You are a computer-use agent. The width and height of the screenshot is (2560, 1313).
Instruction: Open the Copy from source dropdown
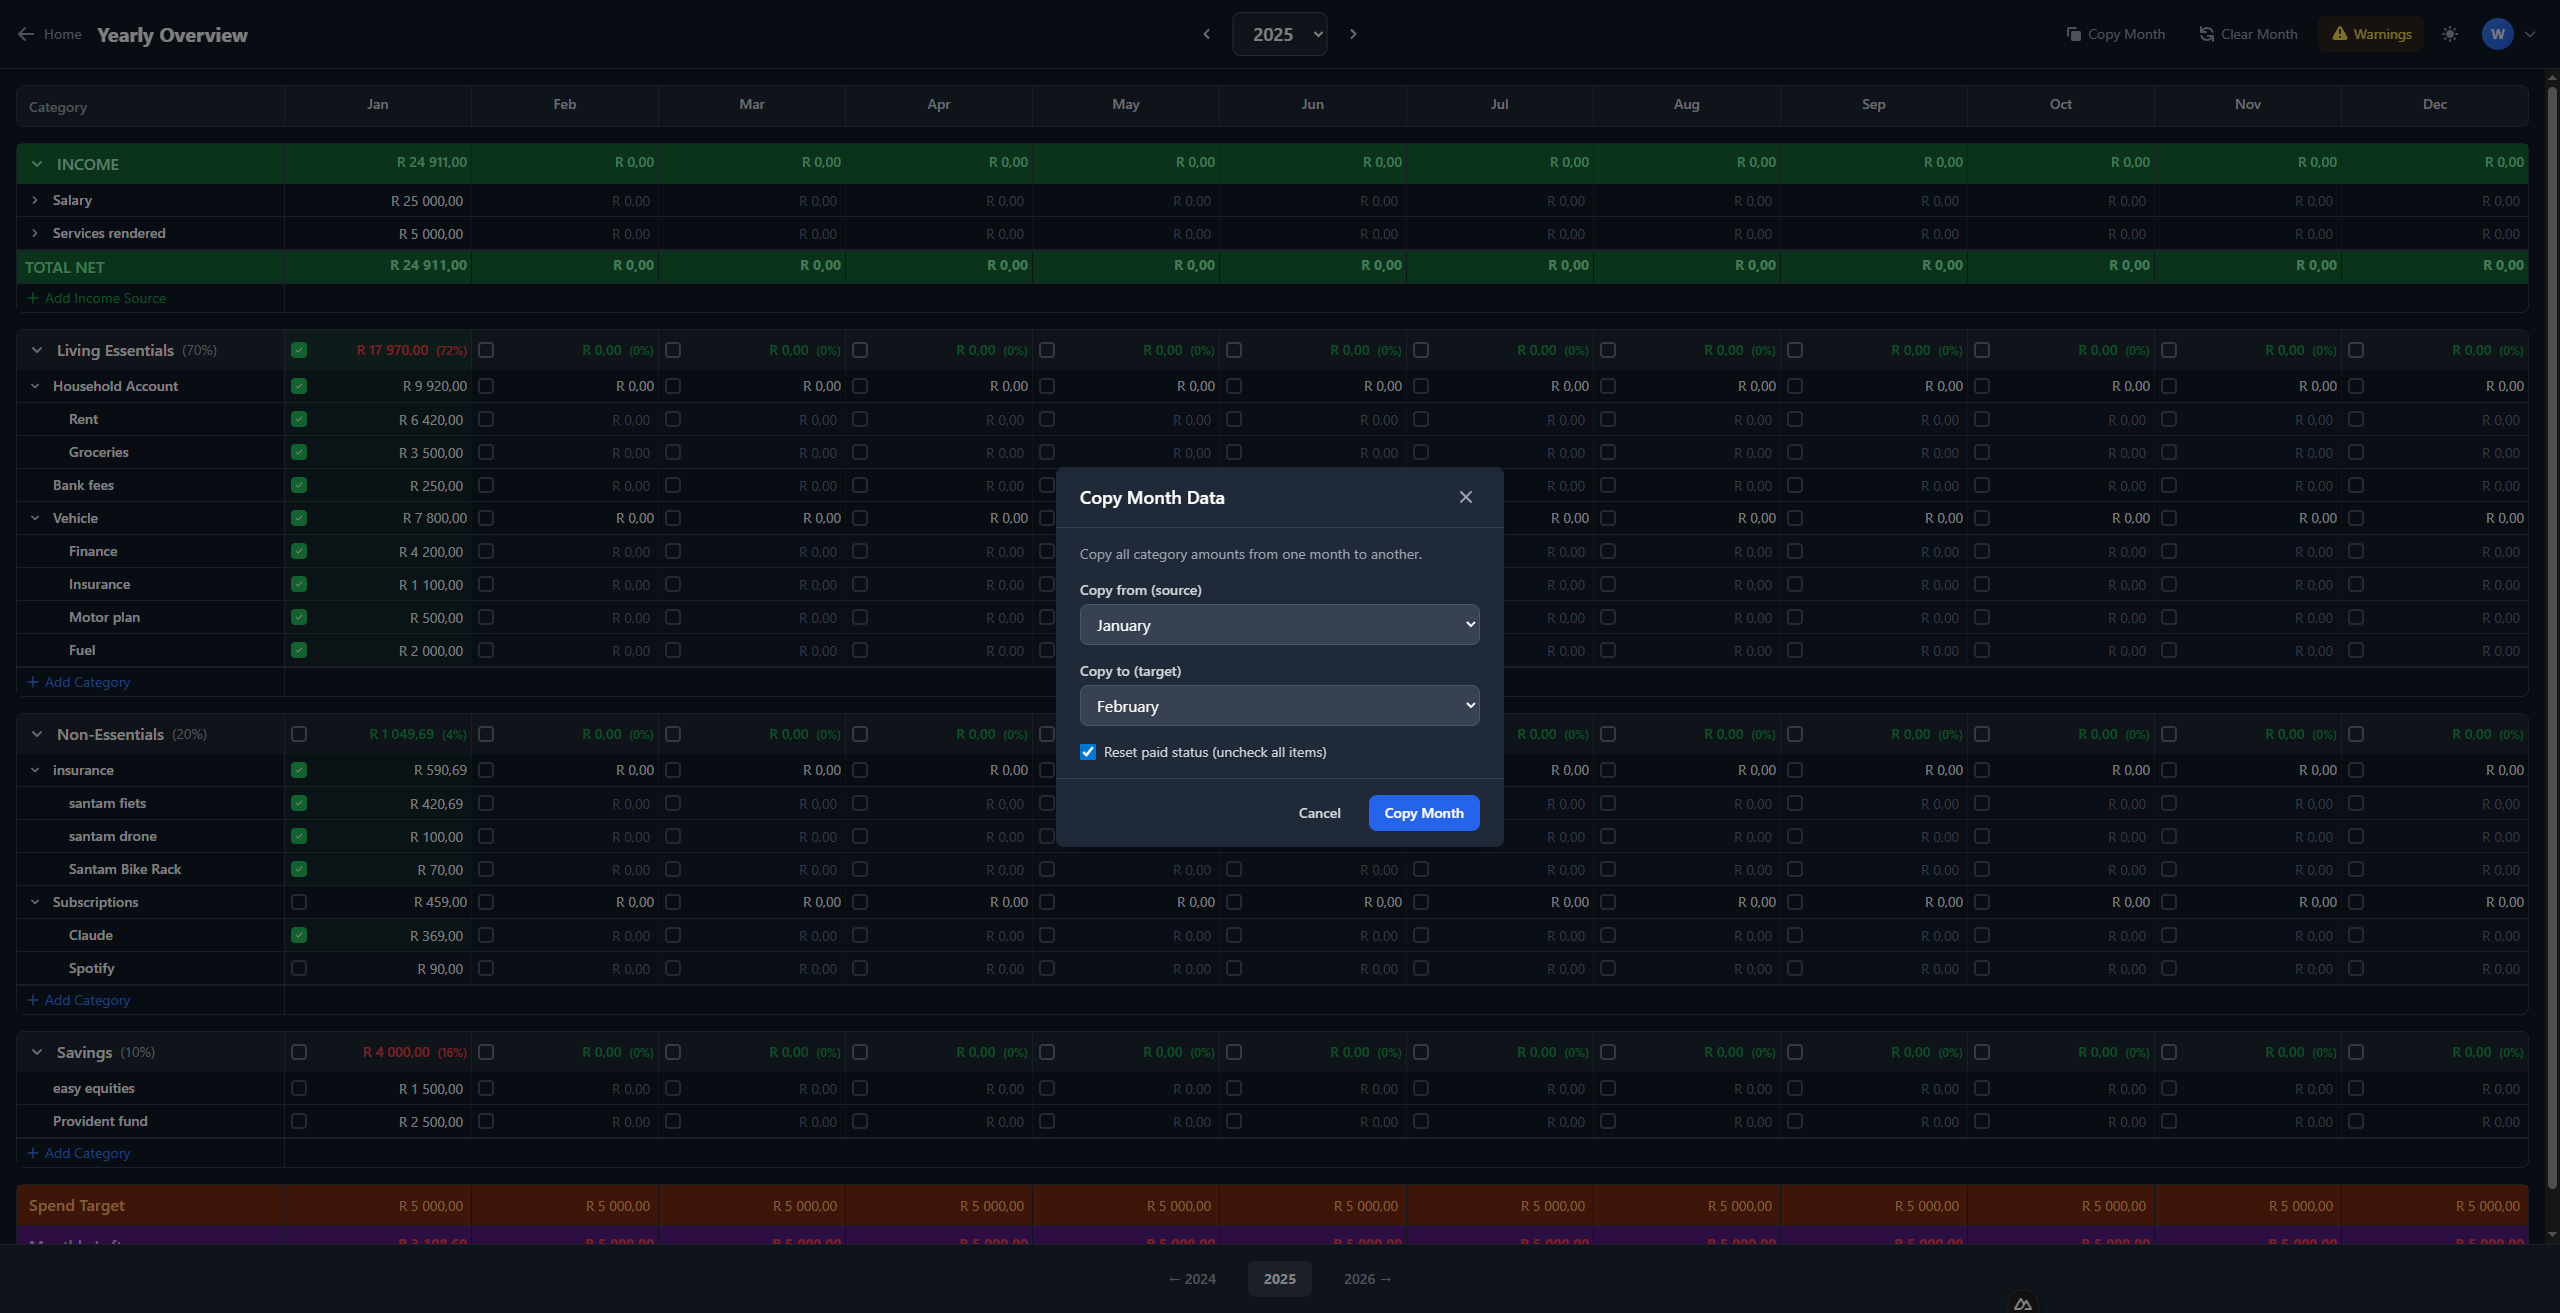click(1279, 625)
